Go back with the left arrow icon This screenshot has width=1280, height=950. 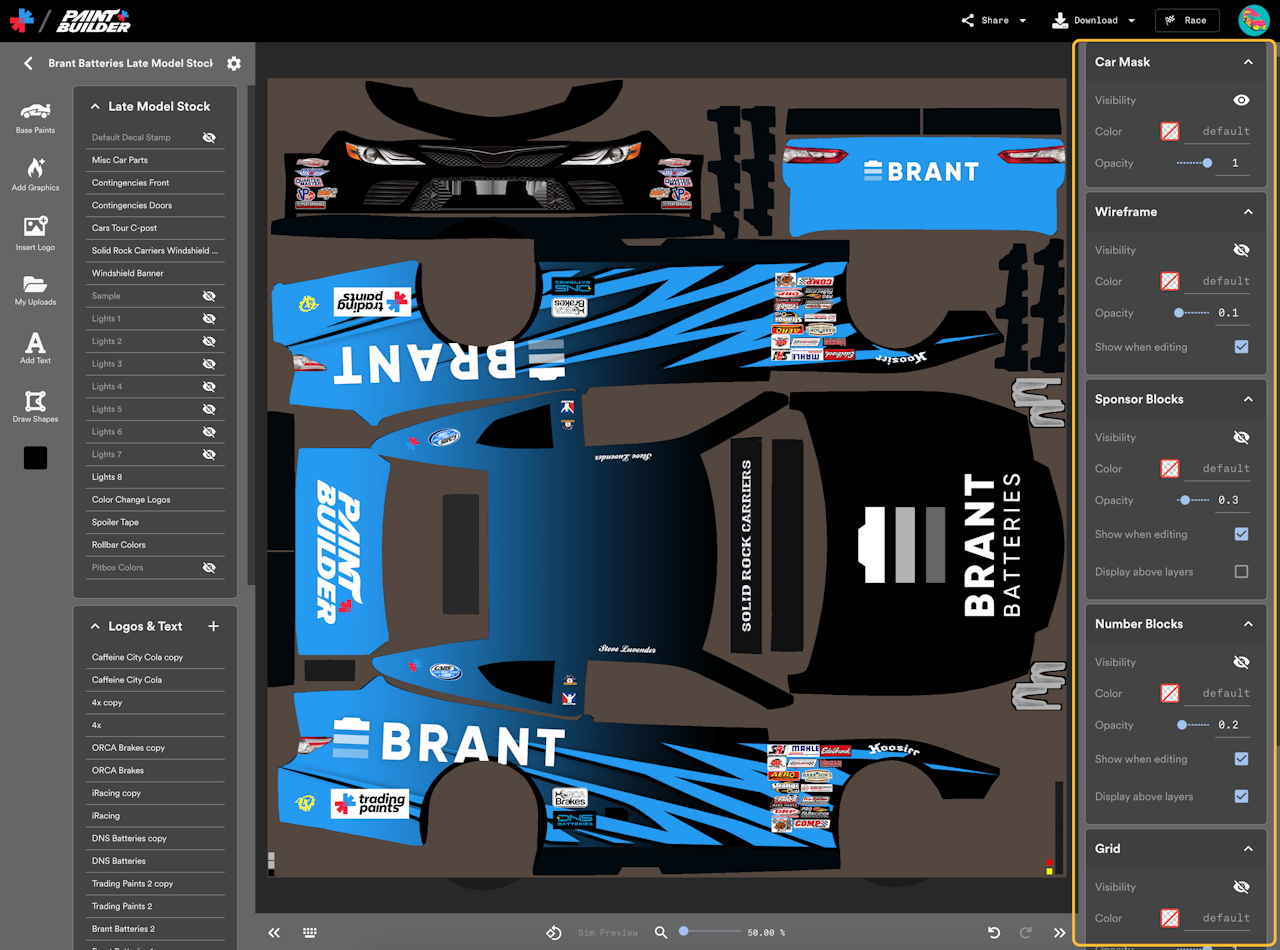[x=28, y=63]
